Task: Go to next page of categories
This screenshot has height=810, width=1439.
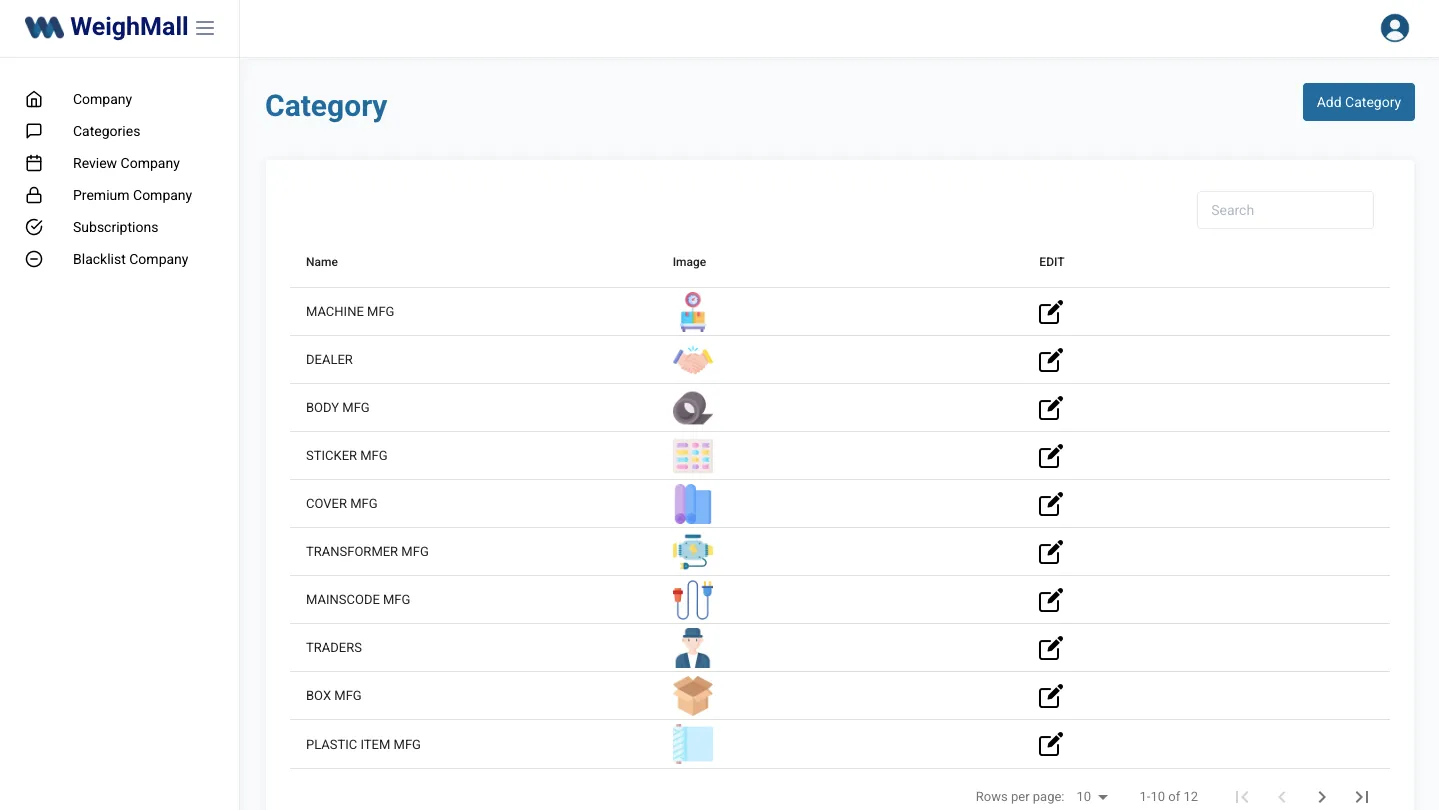Action: (1322, 797)
